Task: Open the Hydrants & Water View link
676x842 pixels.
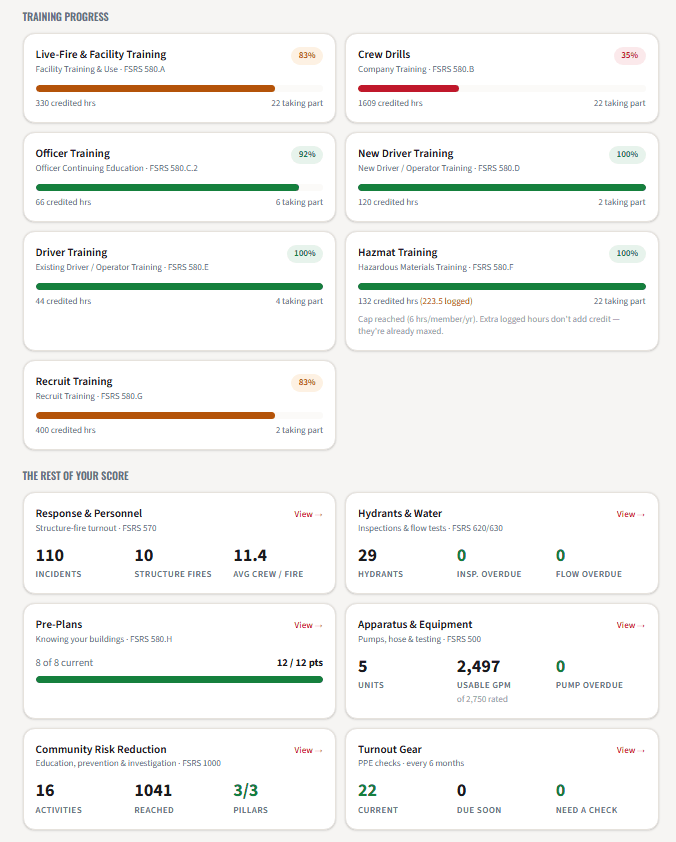Action: pos(631,514)
